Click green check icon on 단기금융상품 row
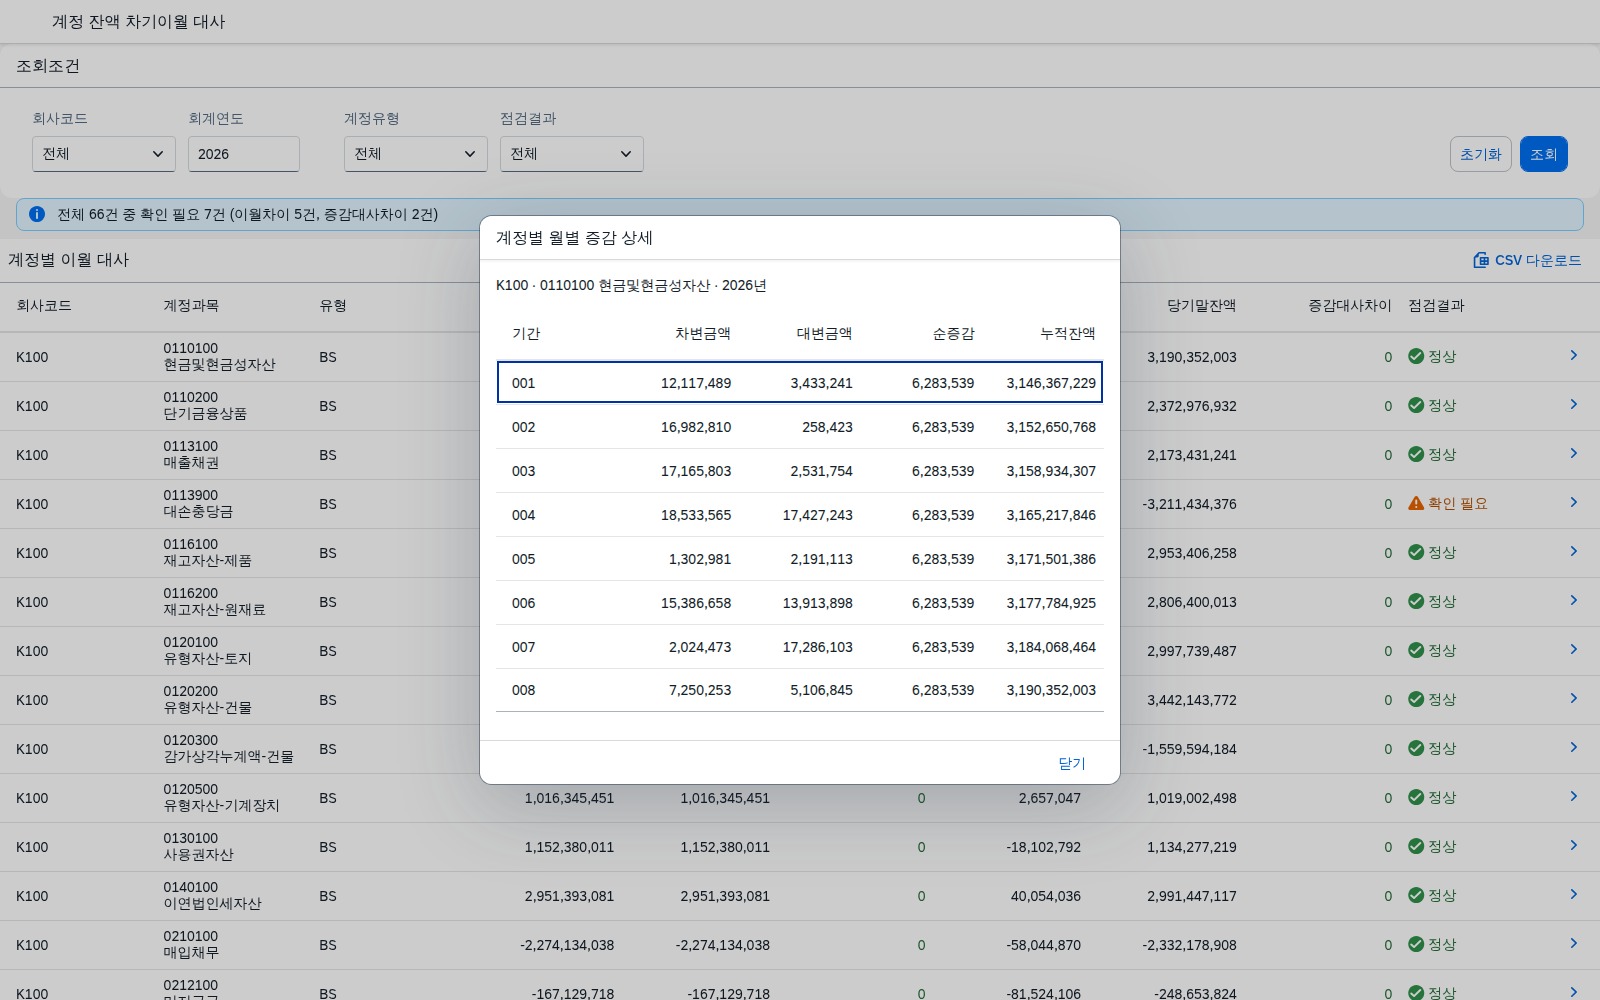The width and height of the screenshot is (1600, 1000). click(x=1416, y=405)
